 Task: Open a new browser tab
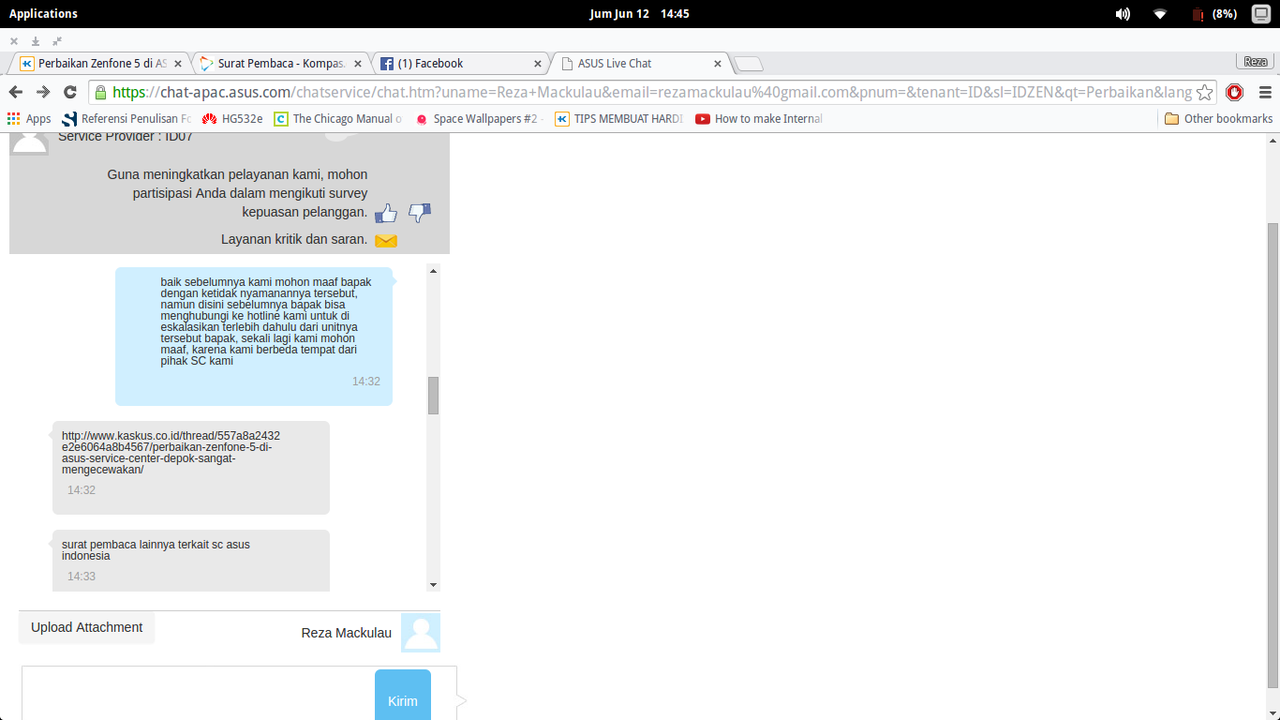click(x=748, y=64)
